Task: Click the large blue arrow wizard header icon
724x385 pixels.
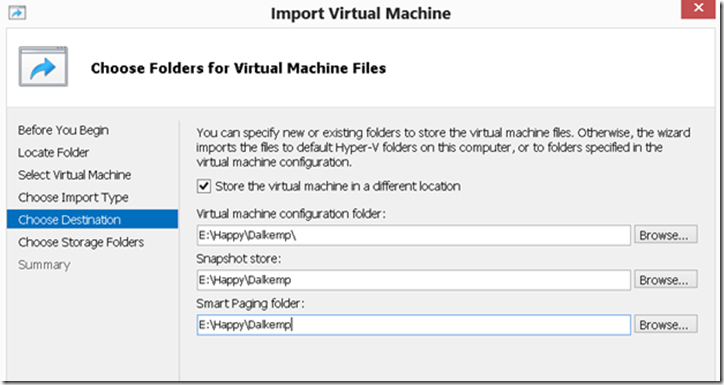Action: [x=43, y=66]
